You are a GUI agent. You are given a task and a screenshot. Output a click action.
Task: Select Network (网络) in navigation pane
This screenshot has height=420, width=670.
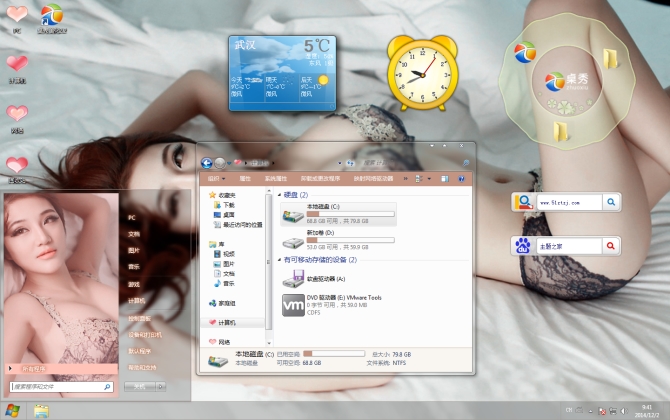(x=224, y=342)
